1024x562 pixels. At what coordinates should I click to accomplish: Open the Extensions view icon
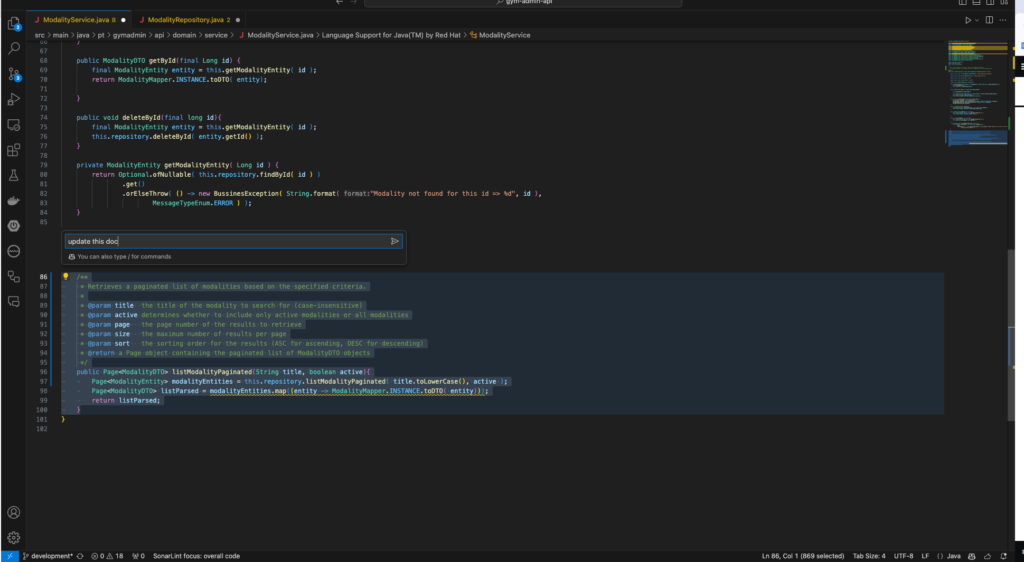(x=13, y=150)
